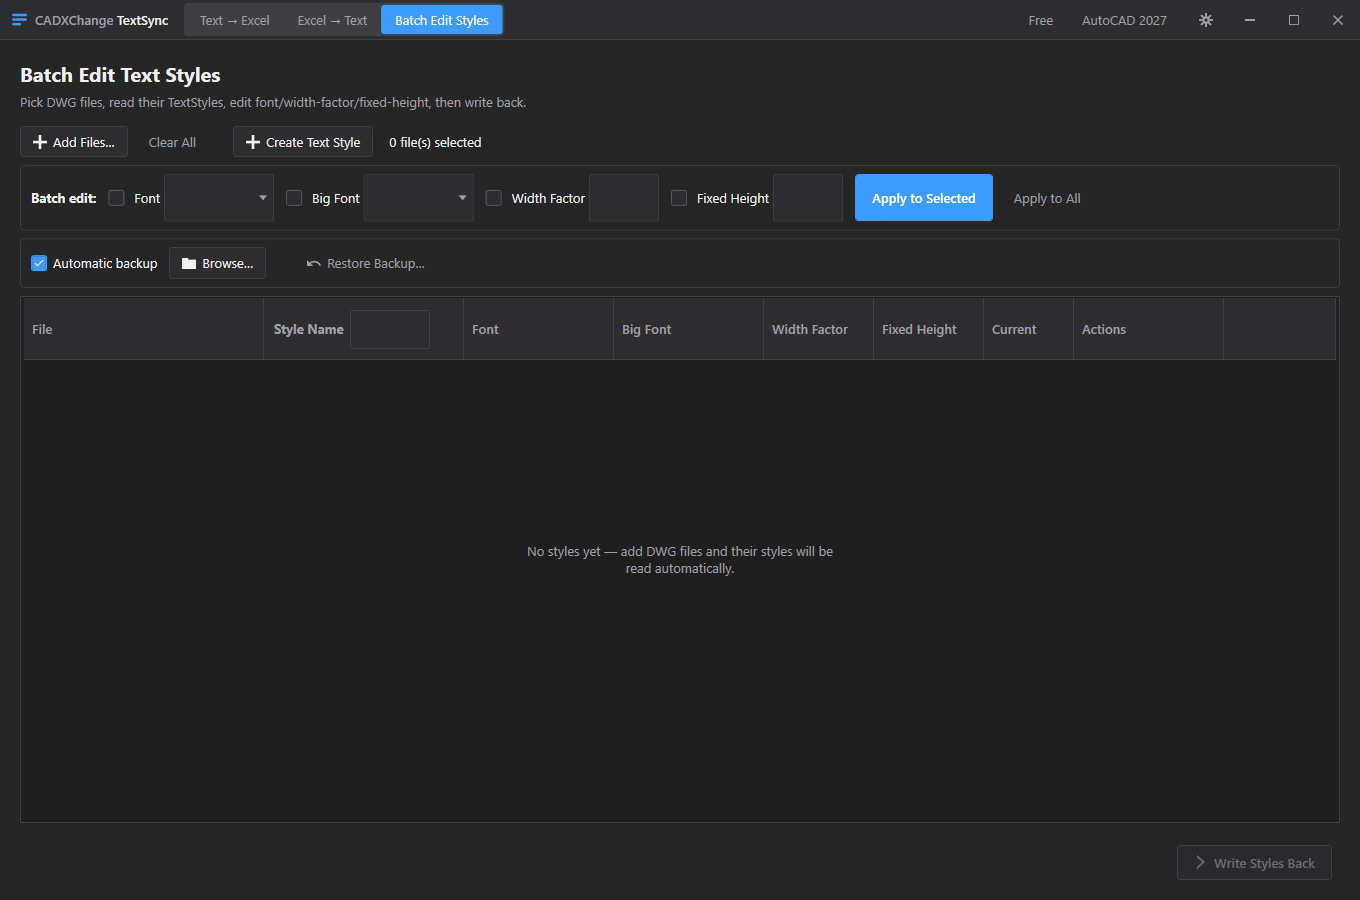Image resolution: width=1360 pixels, height=900 pixels.
Task: Click the plus icon on Add Files
Action: pos(40,142)
